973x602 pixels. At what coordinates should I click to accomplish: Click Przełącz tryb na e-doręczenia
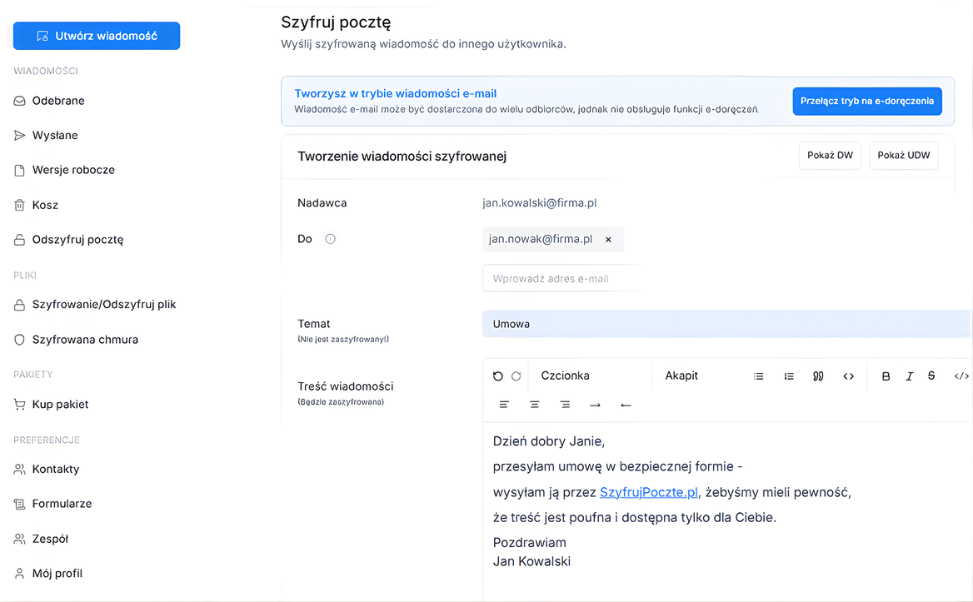867,101
